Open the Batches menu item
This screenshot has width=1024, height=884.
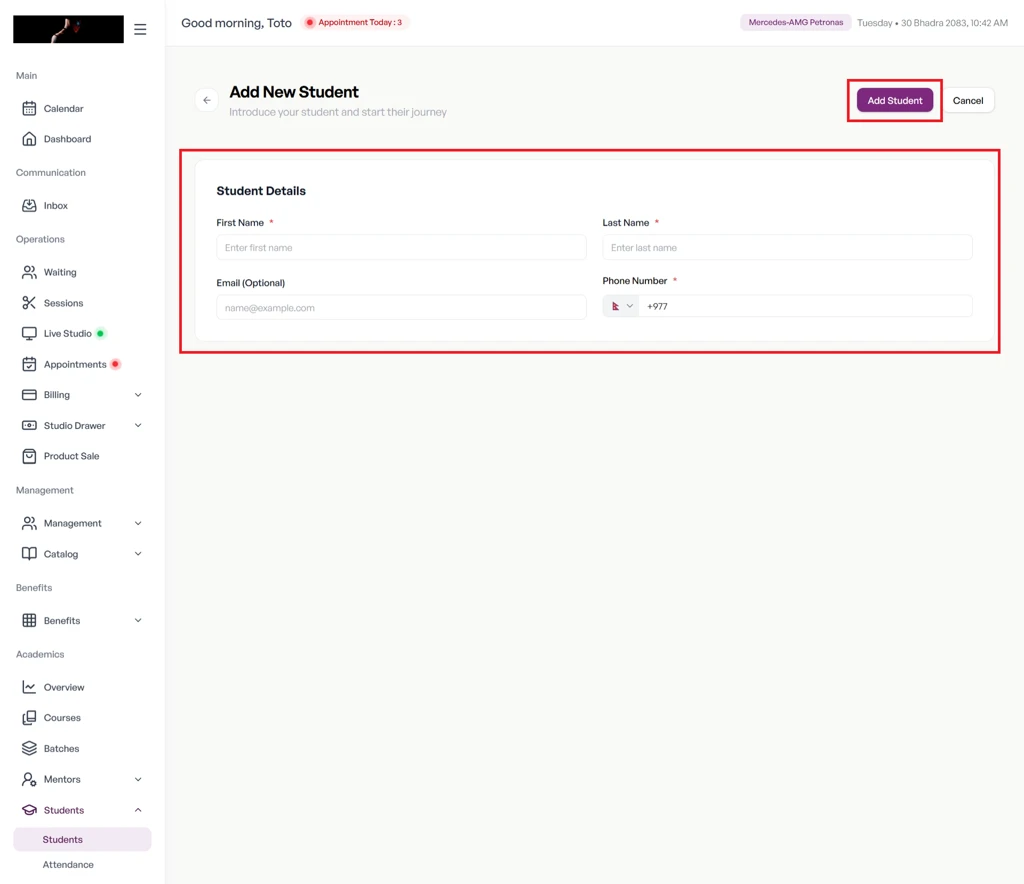click(x=61, y=749)
